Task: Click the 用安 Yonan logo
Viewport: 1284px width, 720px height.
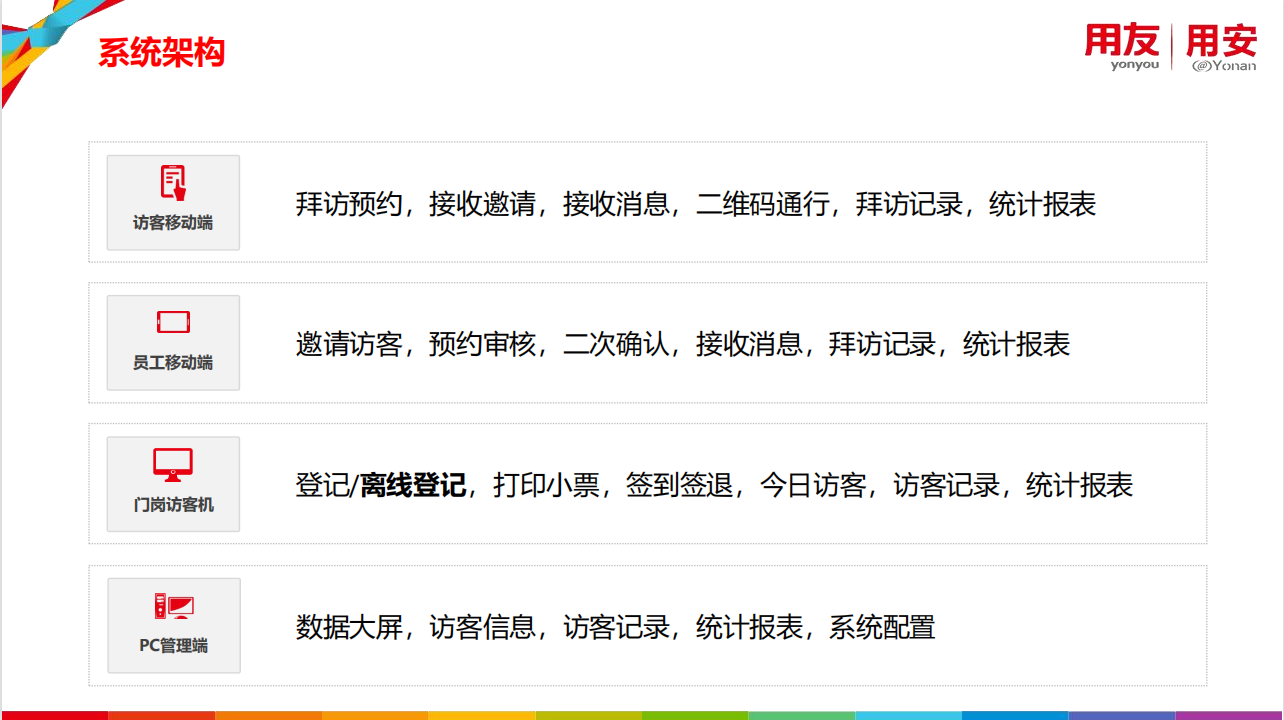Action: (x=1221, y=47)
